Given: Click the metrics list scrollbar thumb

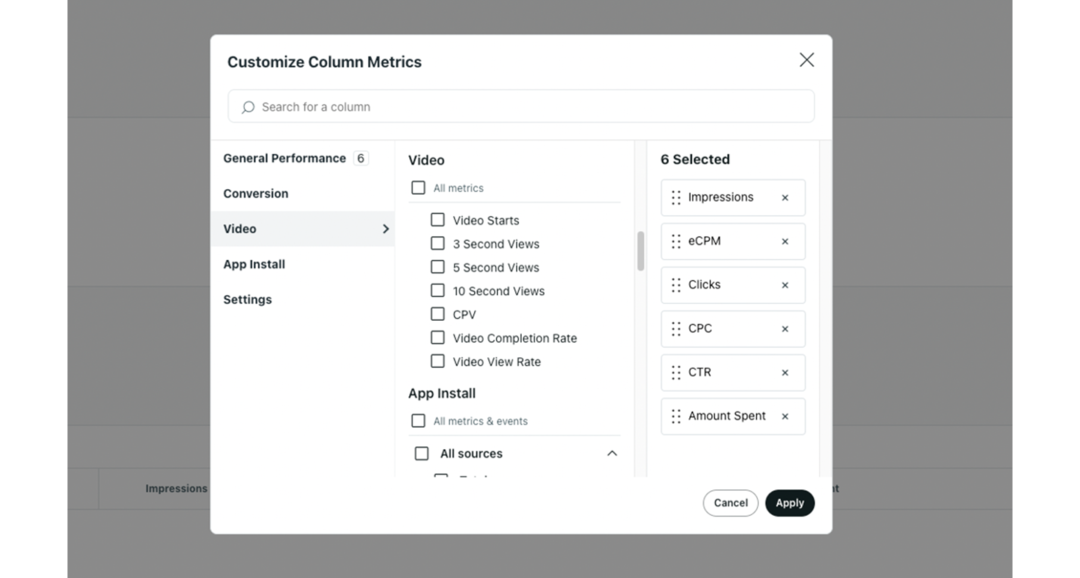Looking at the screenshot, I should click(640, 251).
